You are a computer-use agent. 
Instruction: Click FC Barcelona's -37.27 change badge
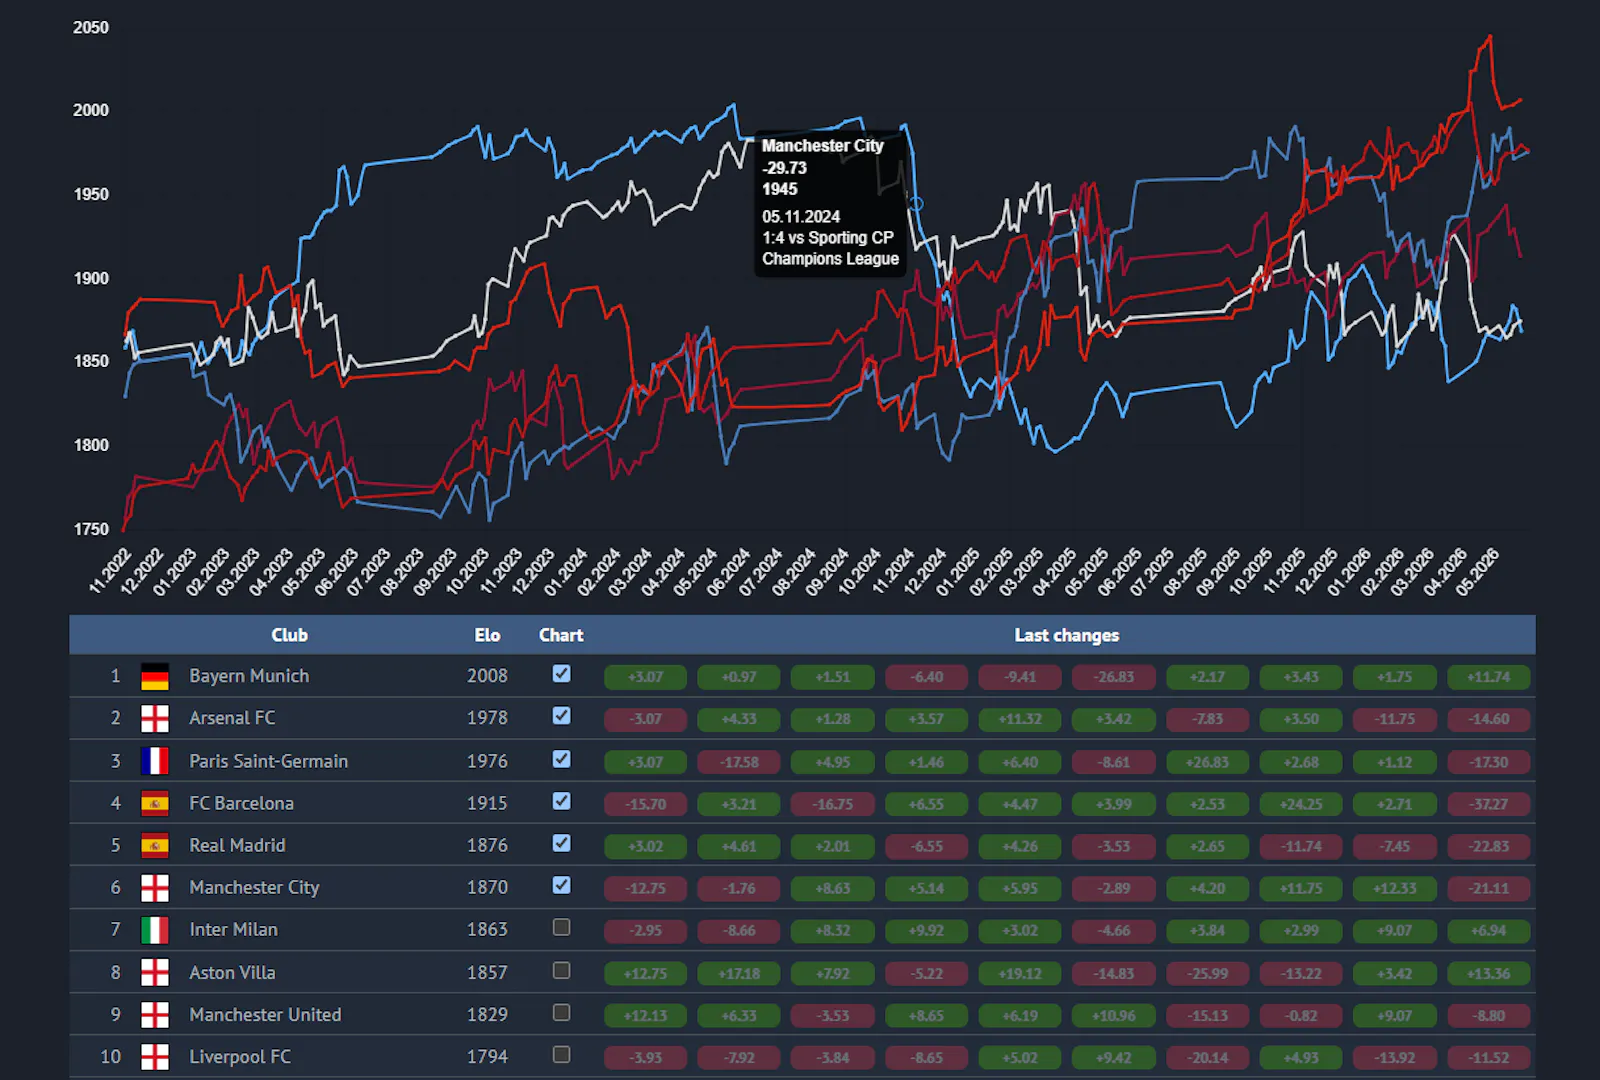(1489, 804)
